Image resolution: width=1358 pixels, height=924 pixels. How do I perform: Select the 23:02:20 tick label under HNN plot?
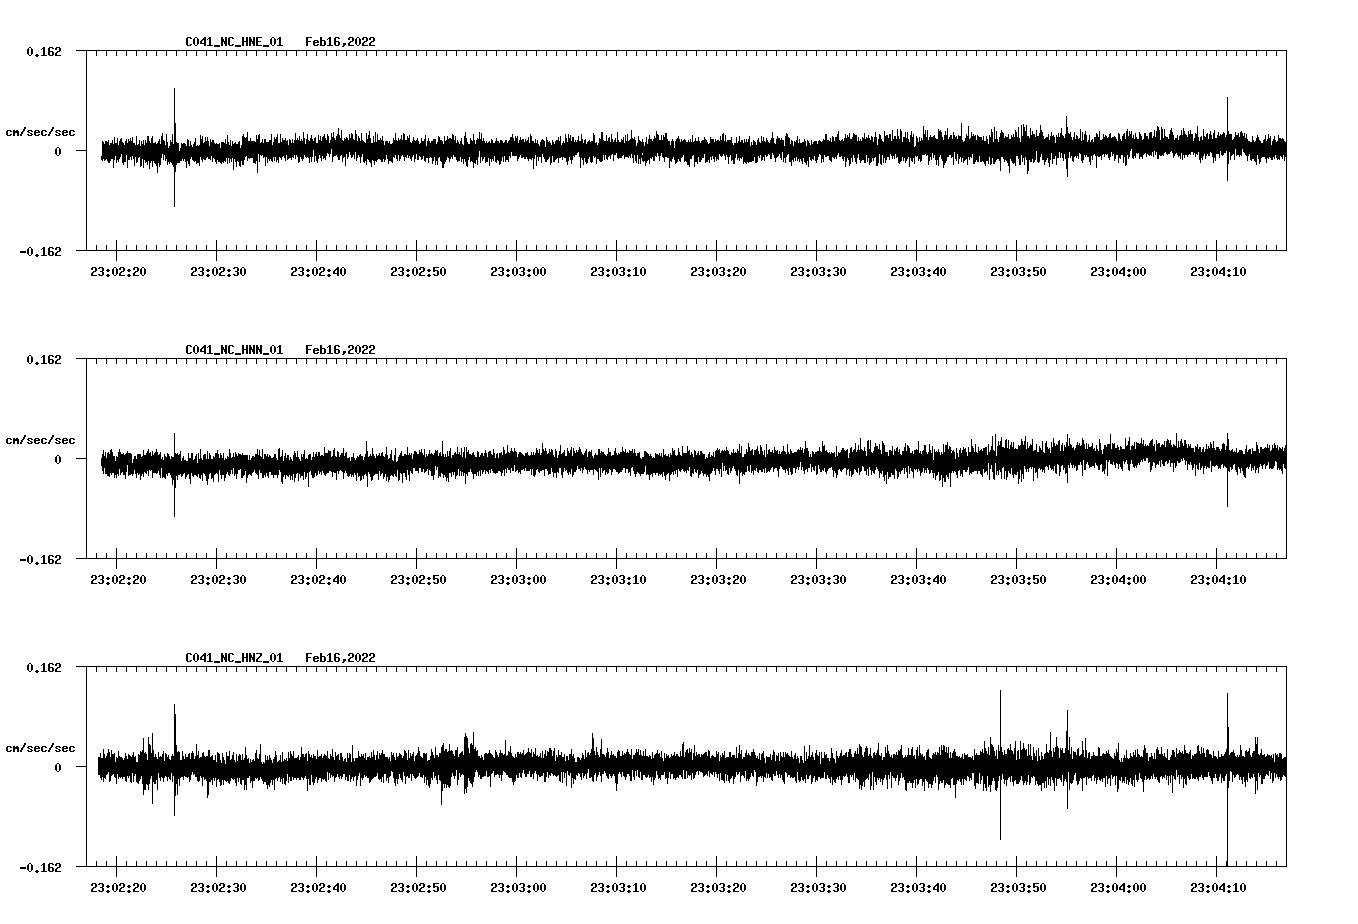[x=118, y=580]
